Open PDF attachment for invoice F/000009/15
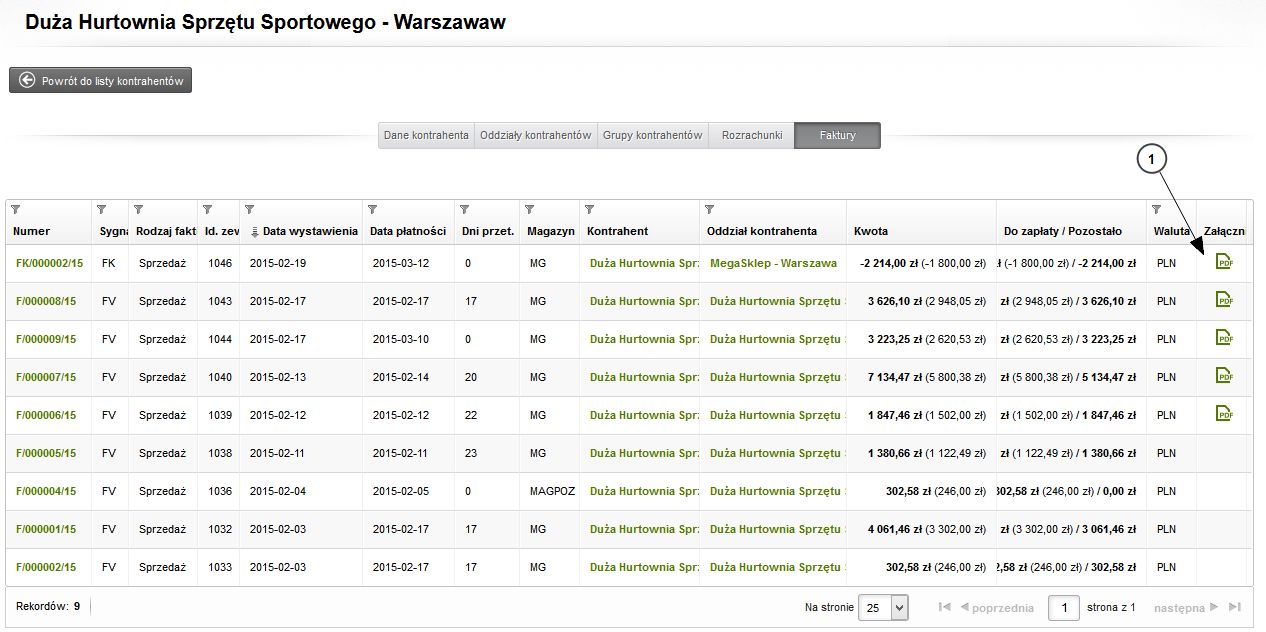The height and width of the screenshot is (632, 1266). (x=1224, y=338)
